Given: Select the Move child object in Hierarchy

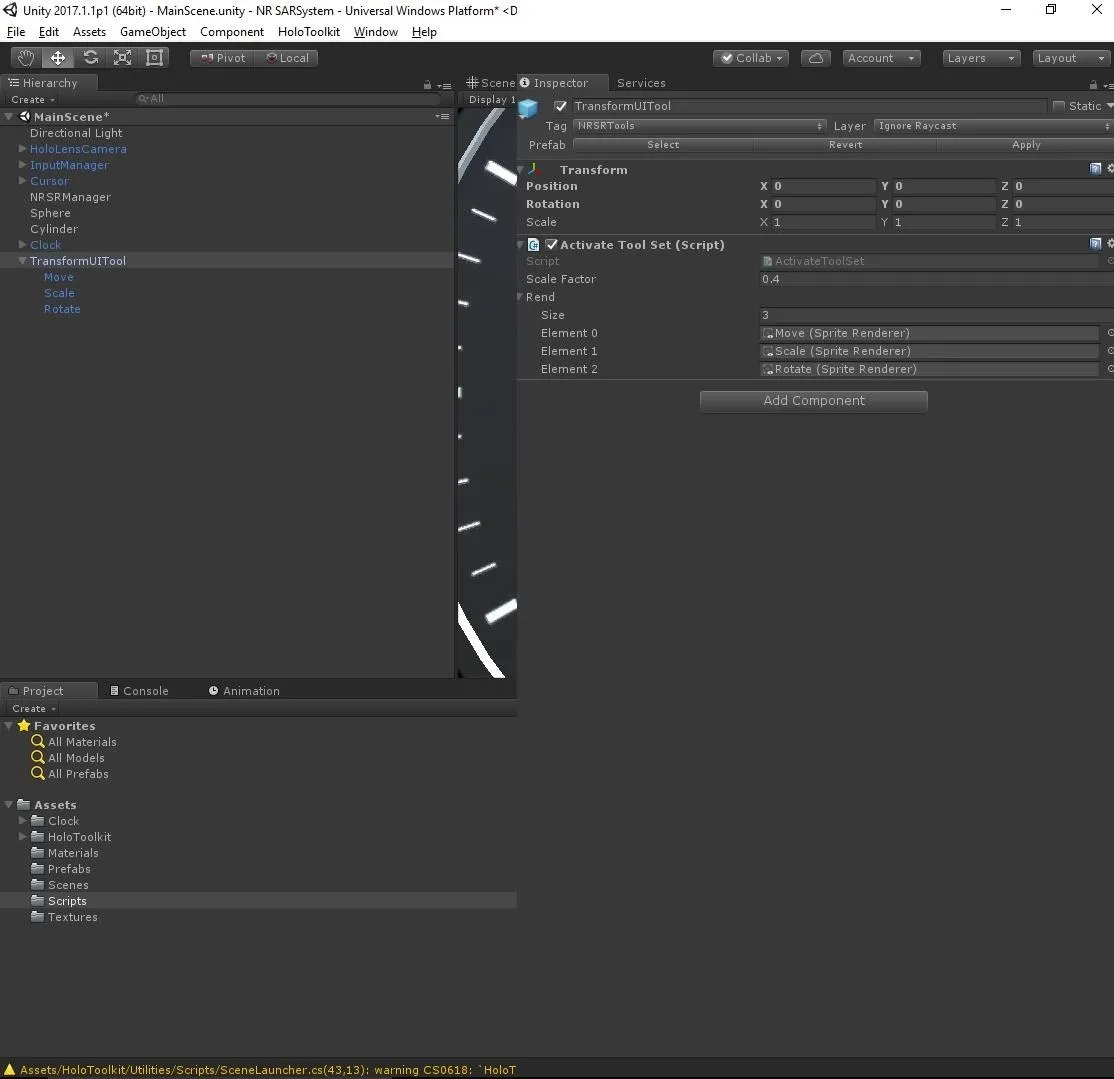Looking at the screenshot, I should (58, 277).
